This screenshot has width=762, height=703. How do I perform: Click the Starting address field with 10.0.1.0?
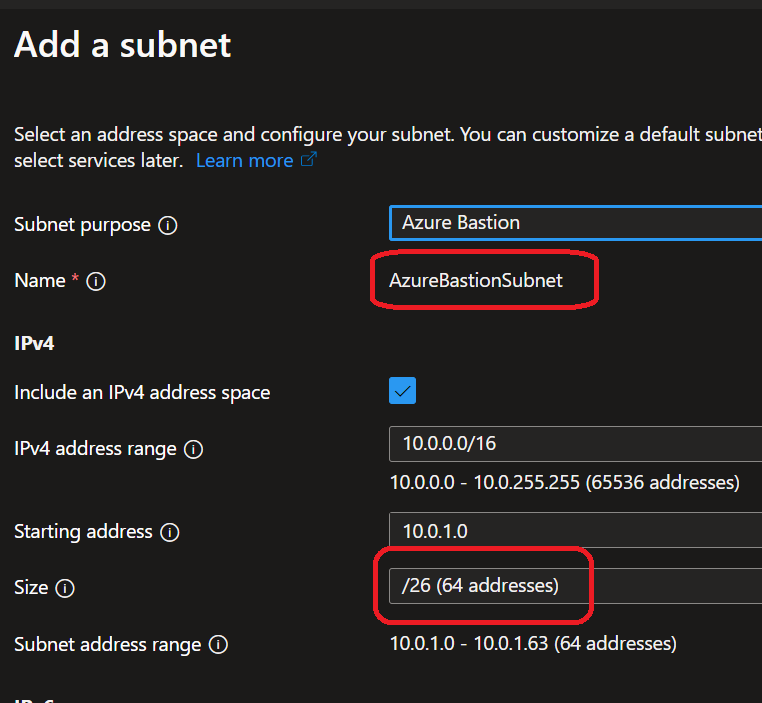click(x=575, y=531)
